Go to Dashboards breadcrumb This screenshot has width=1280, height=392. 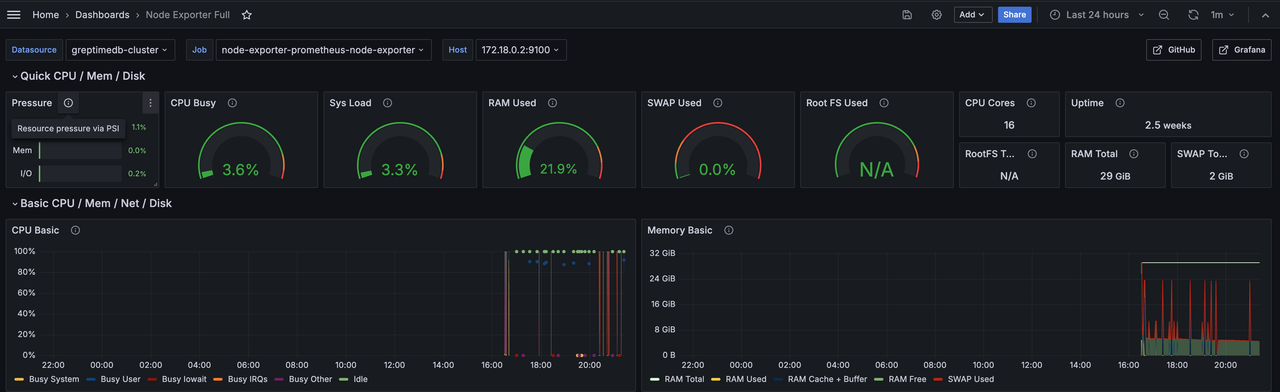tap(102, 15)
